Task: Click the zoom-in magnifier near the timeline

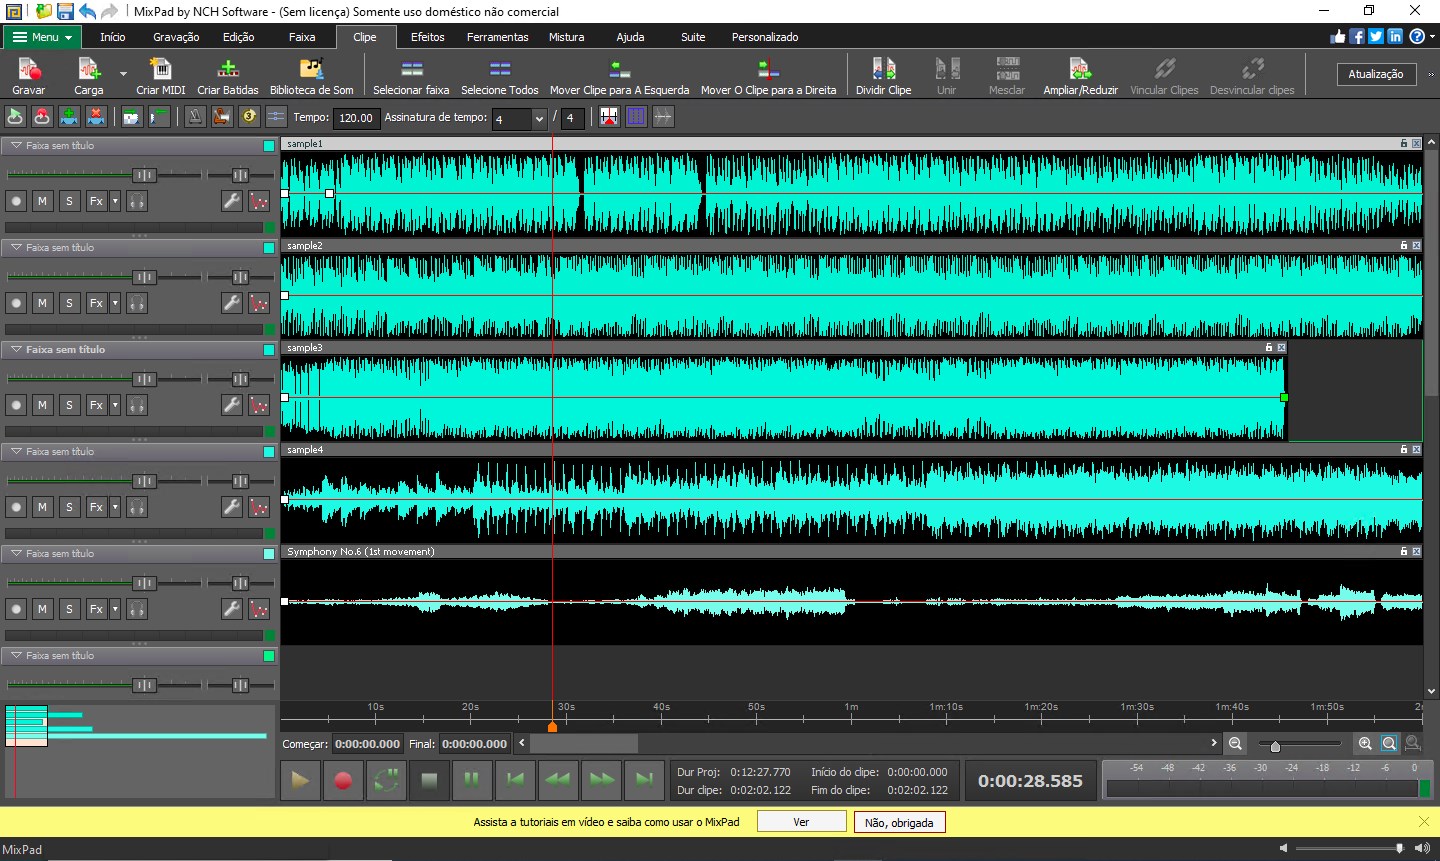Action: 1366,743
